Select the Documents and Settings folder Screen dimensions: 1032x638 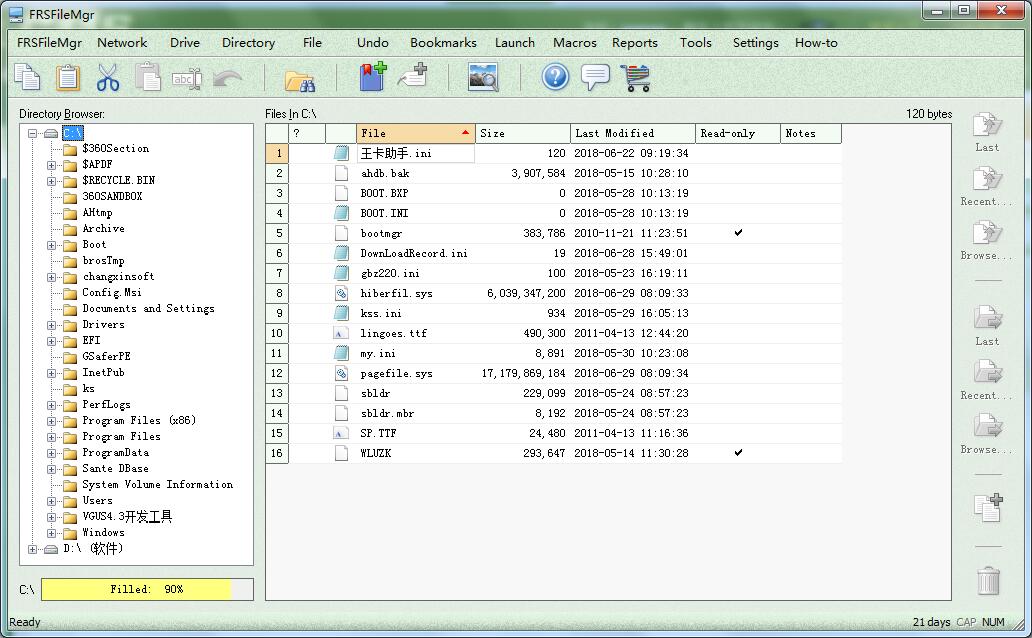tap(148, 308)
